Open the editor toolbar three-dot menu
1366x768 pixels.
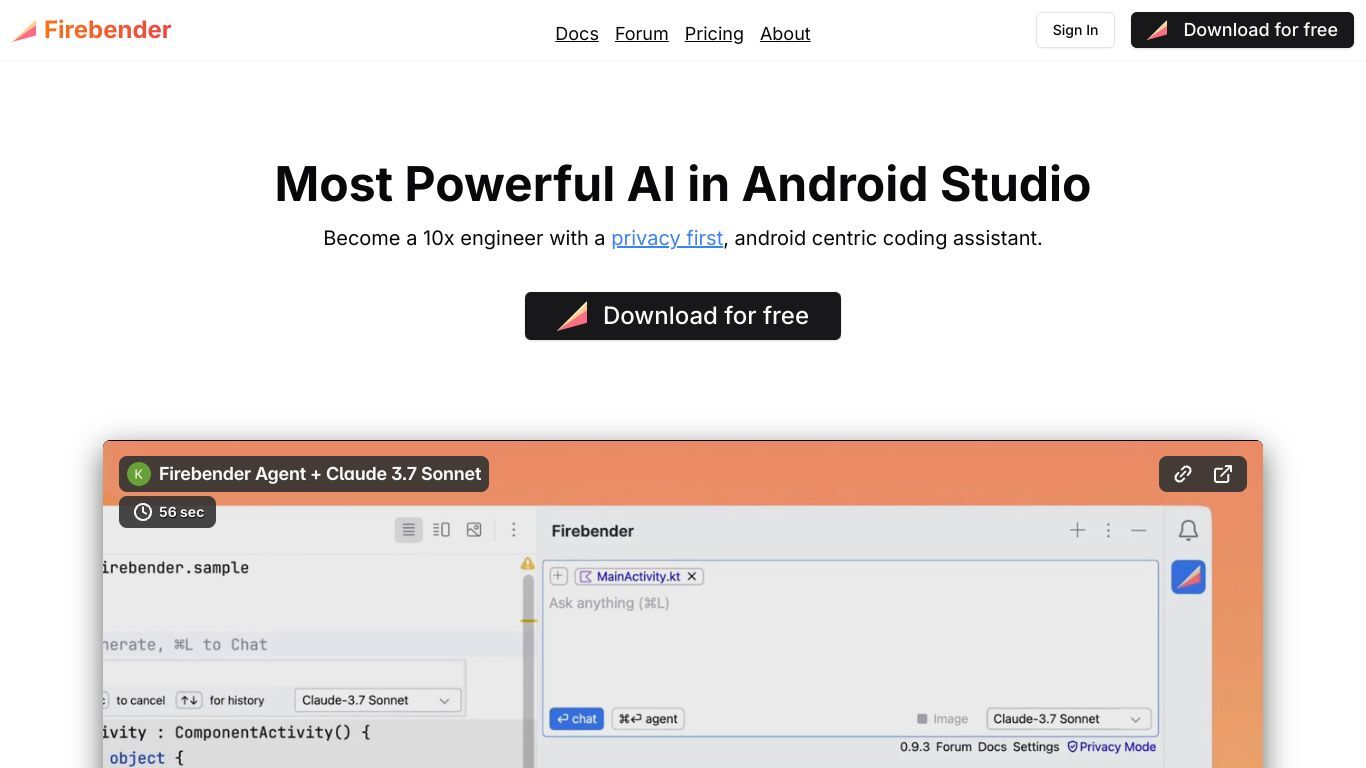[514, 530]
